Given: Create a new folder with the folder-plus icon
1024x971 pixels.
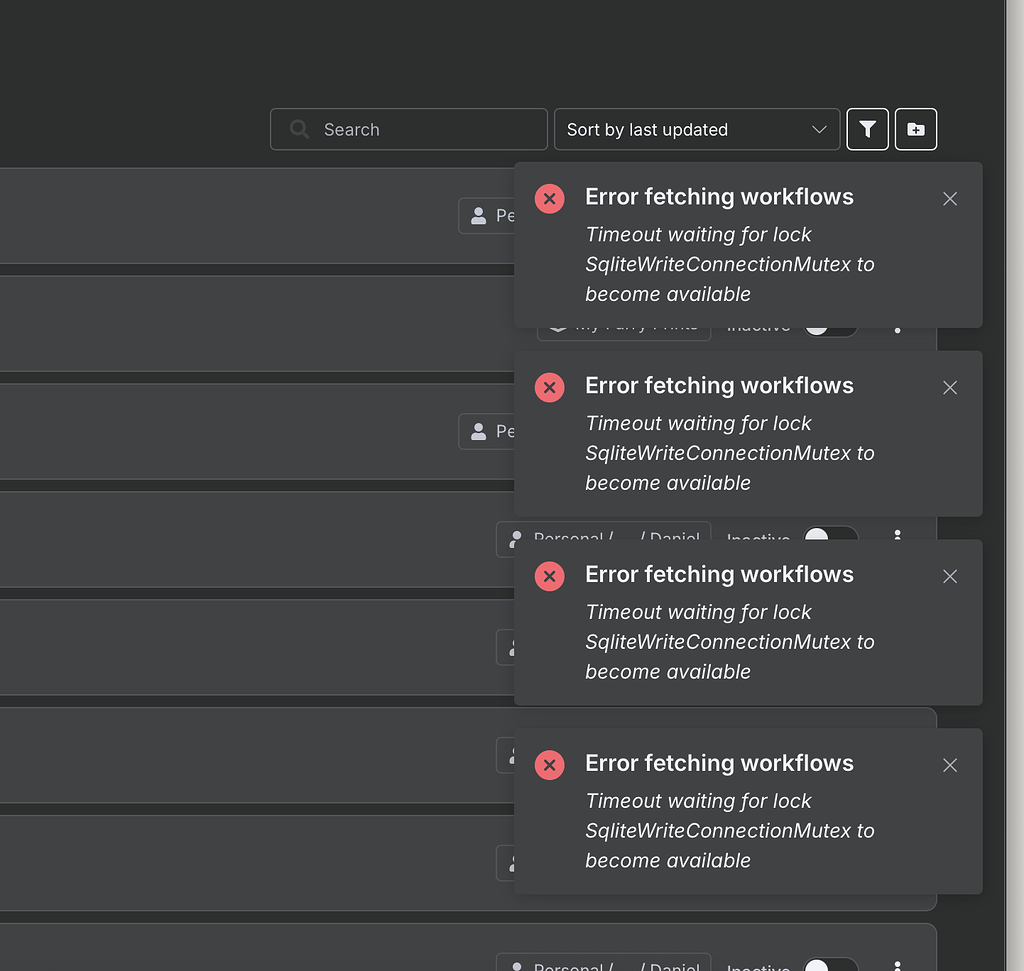Looking at the screenshot, I should tap(915, 129).
